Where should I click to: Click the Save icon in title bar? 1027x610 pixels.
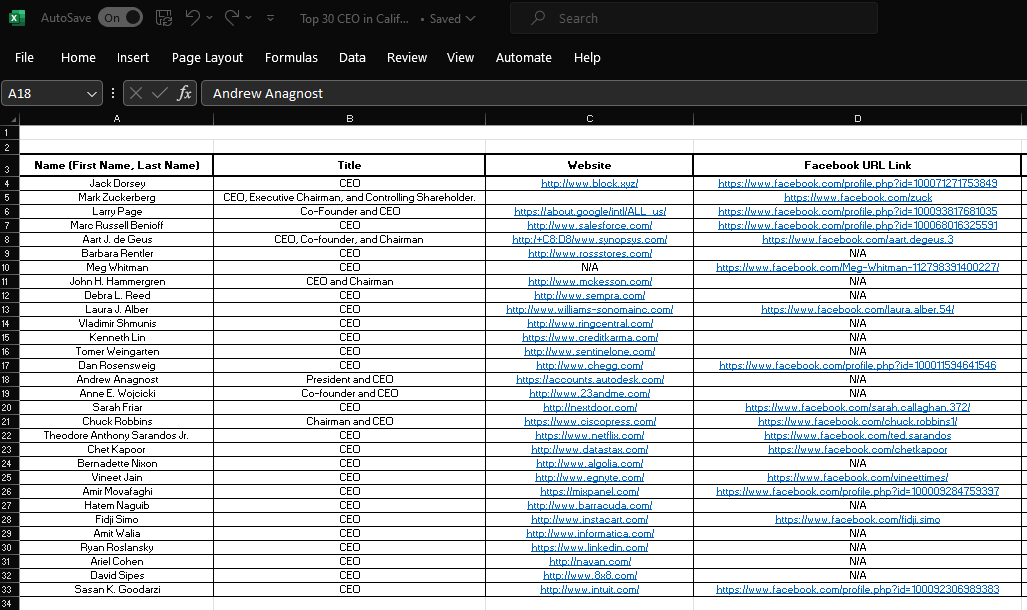[x=164, y=18]
